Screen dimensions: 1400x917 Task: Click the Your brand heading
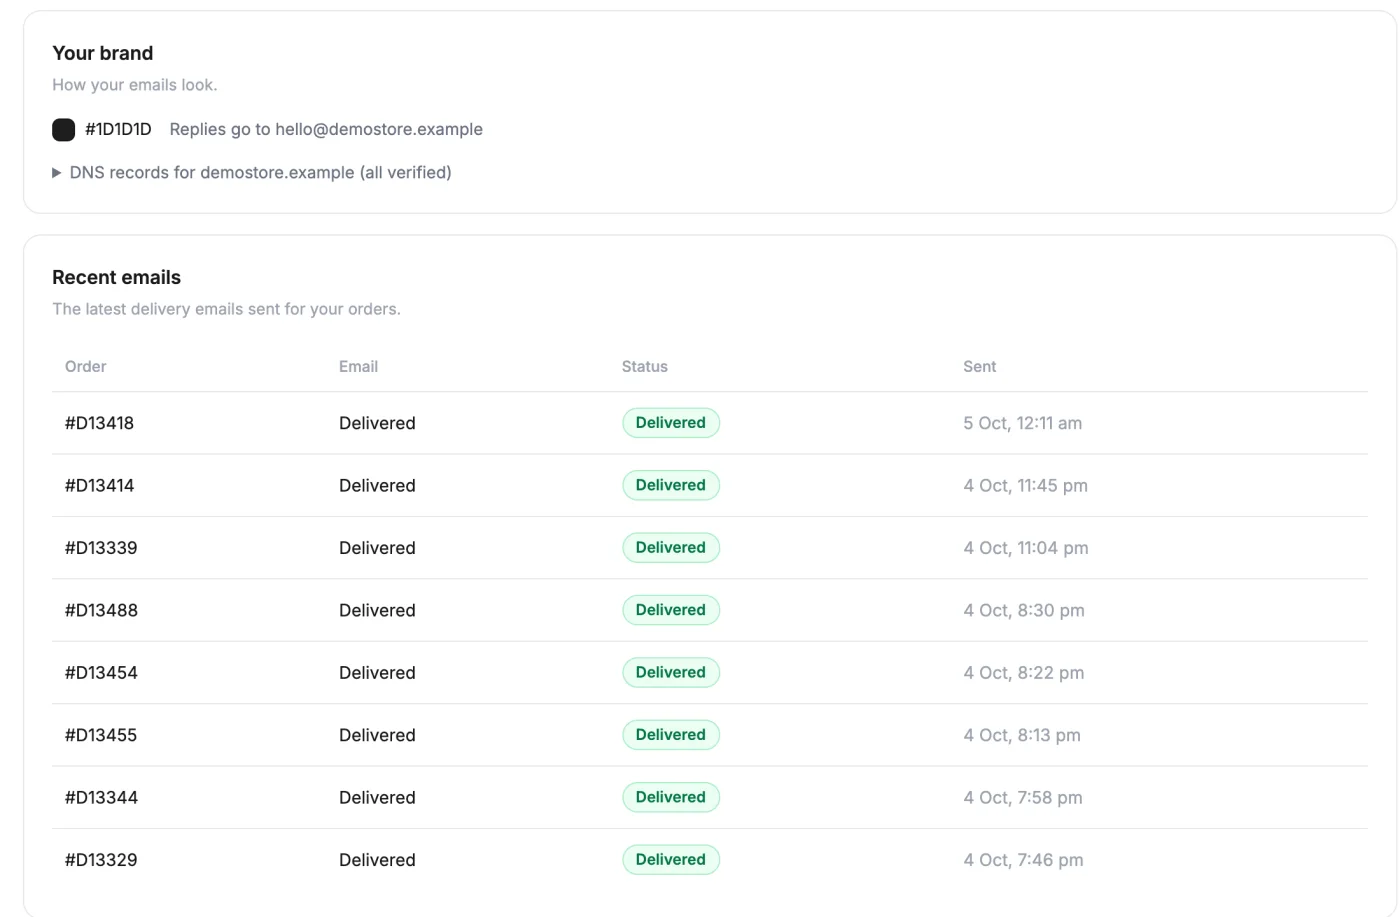[102, 53]
